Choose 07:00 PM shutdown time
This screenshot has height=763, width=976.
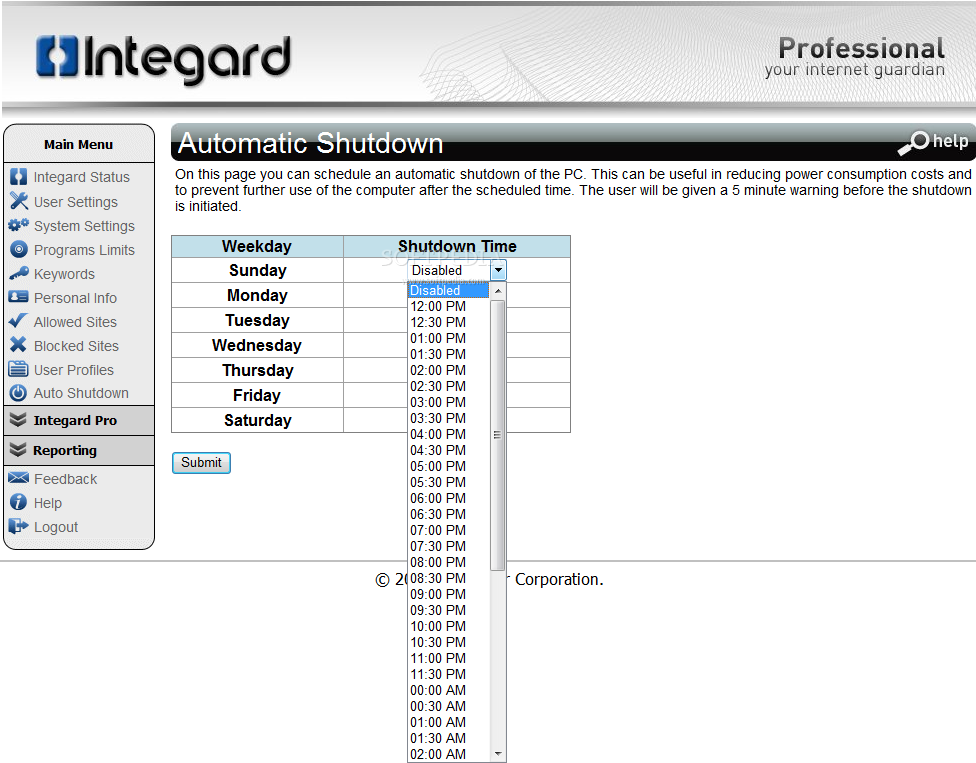point(448,530)
